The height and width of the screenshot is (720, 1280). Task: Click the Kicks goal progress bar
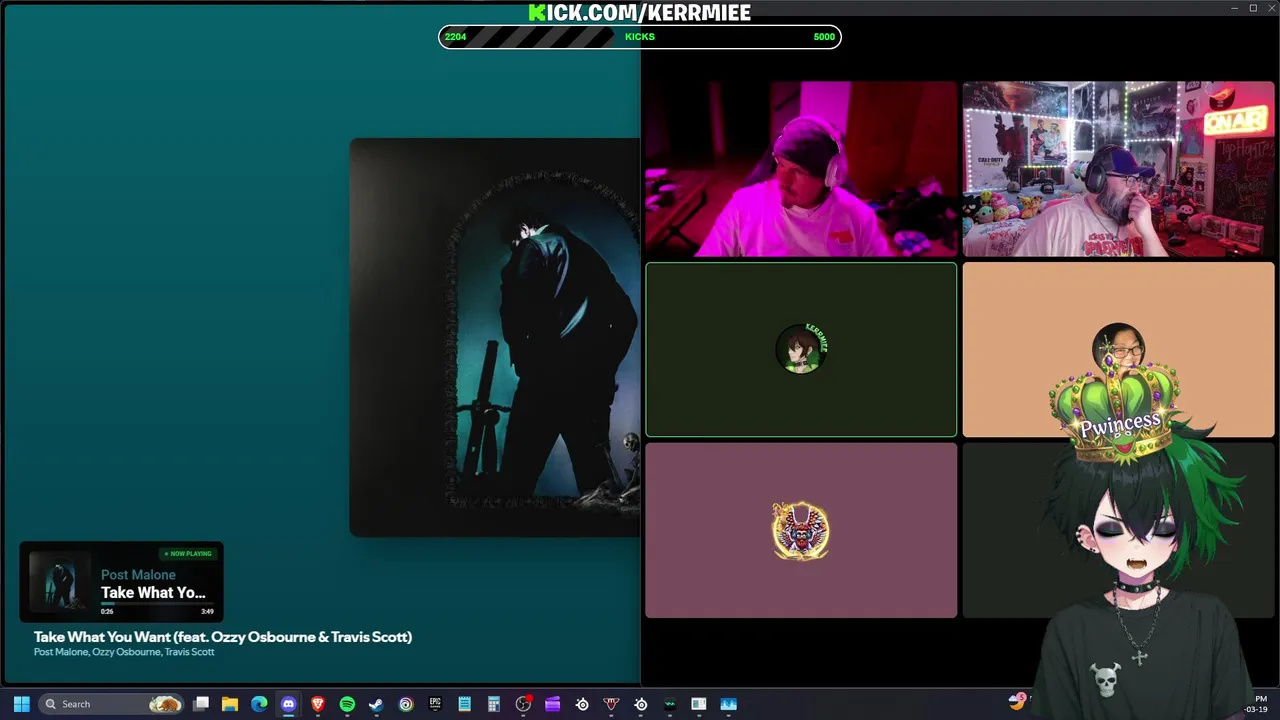(640, 37)
